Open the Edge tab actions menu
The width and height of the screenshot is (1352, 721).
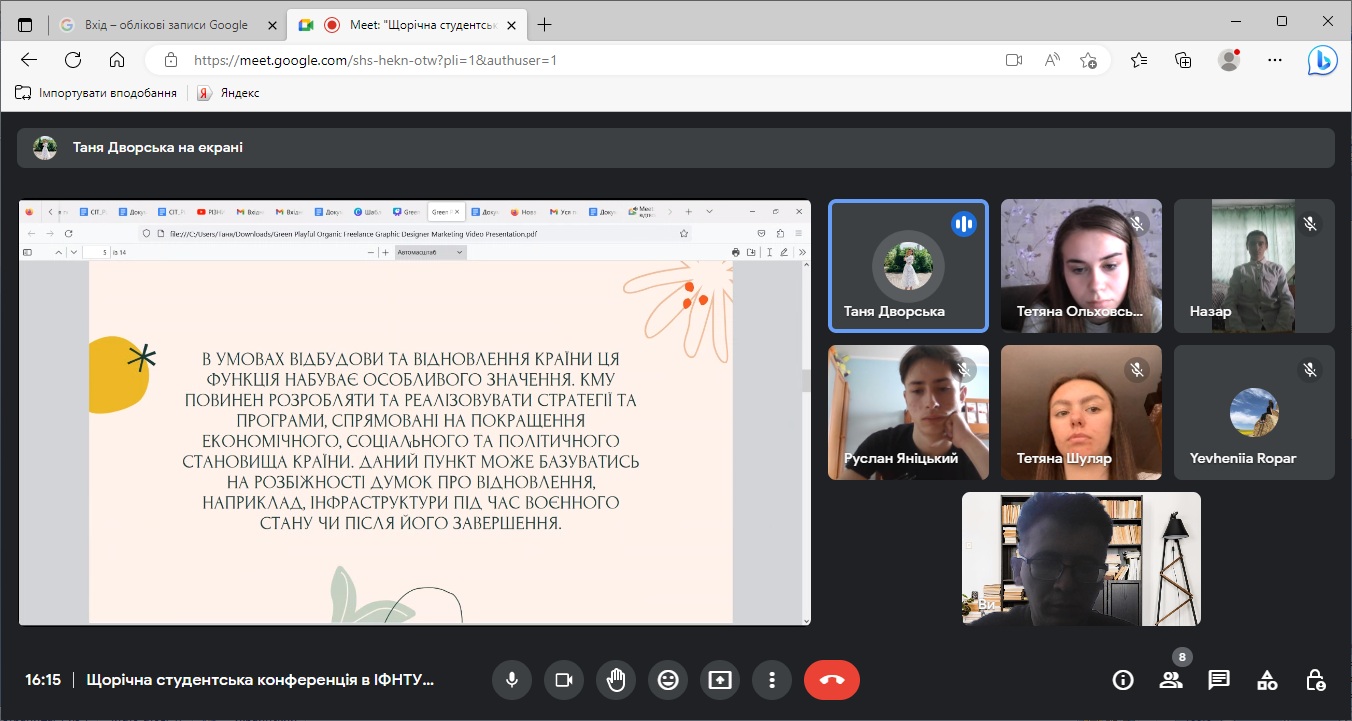[x=25, y=24]
